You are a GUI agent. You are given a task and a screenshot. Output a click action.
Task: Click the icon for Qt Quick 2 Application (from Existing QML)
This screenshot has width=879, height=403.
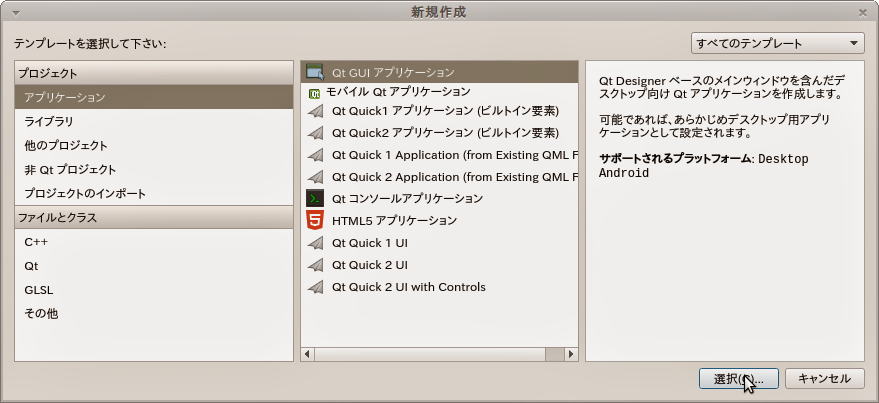click(316, 177)
